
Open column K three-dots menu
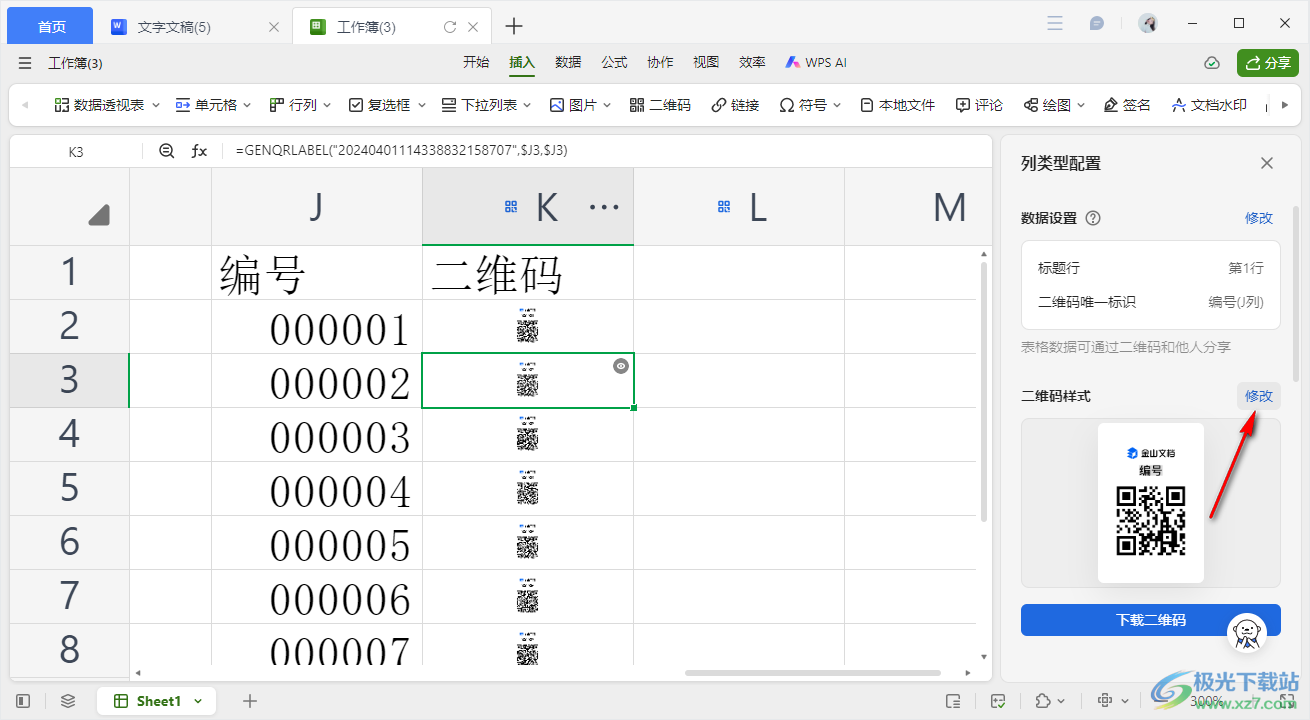604,207
